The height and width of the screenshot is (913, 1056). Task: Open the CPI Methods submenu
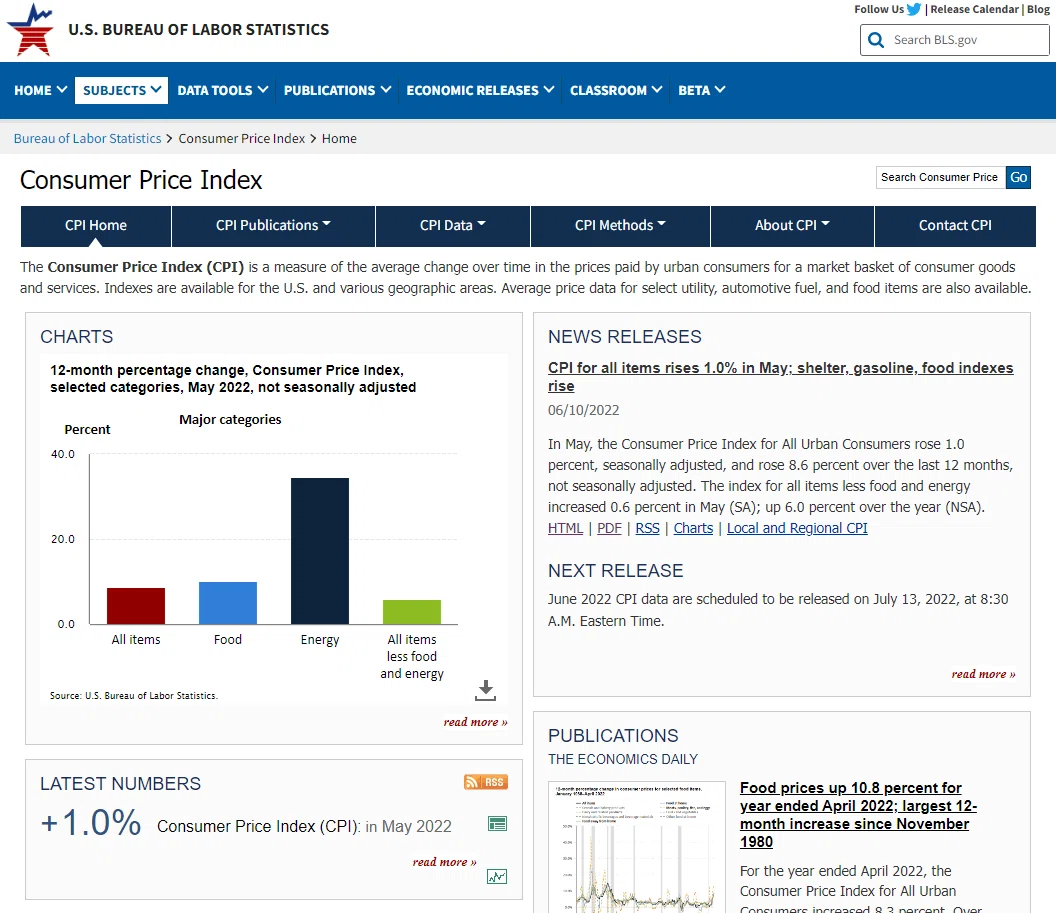click(x=620, y=226)
